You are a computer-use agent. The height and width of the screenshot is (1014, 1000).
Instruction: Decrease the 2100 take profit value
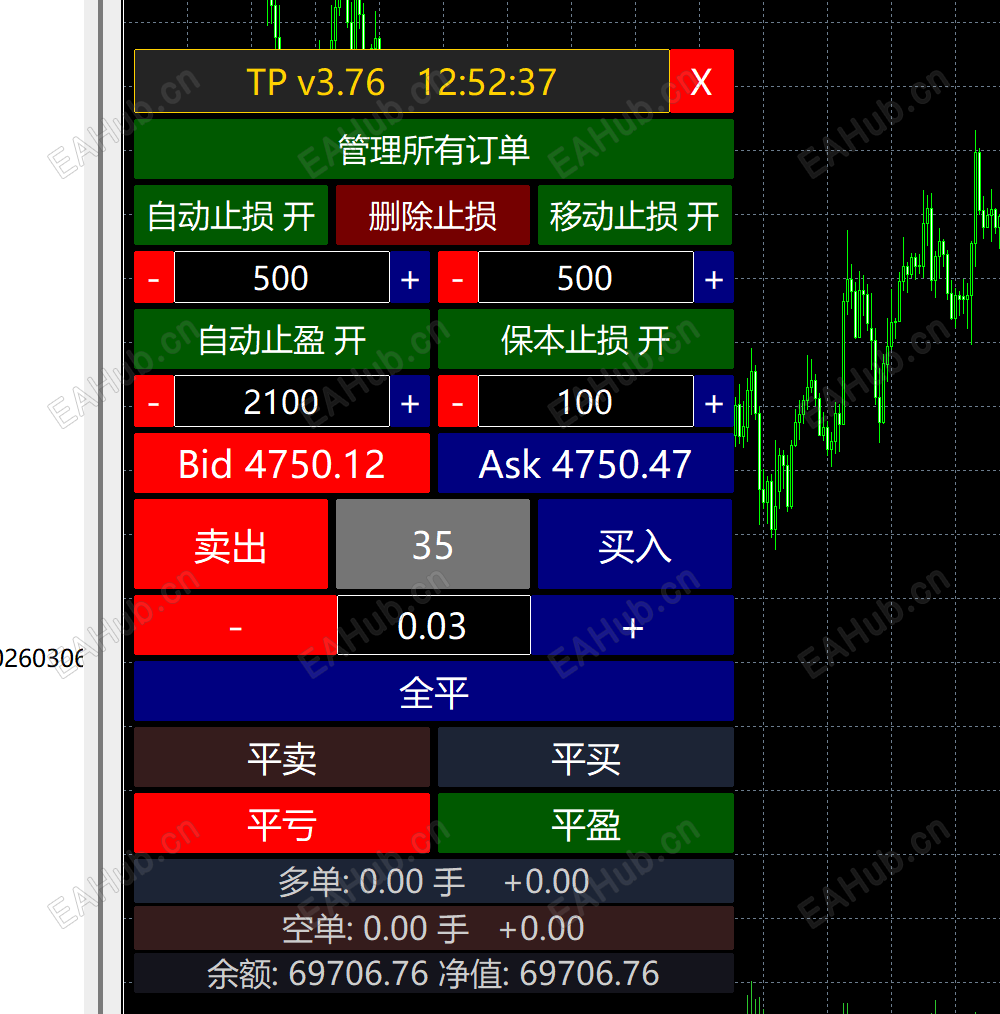(x=153, y=401)
